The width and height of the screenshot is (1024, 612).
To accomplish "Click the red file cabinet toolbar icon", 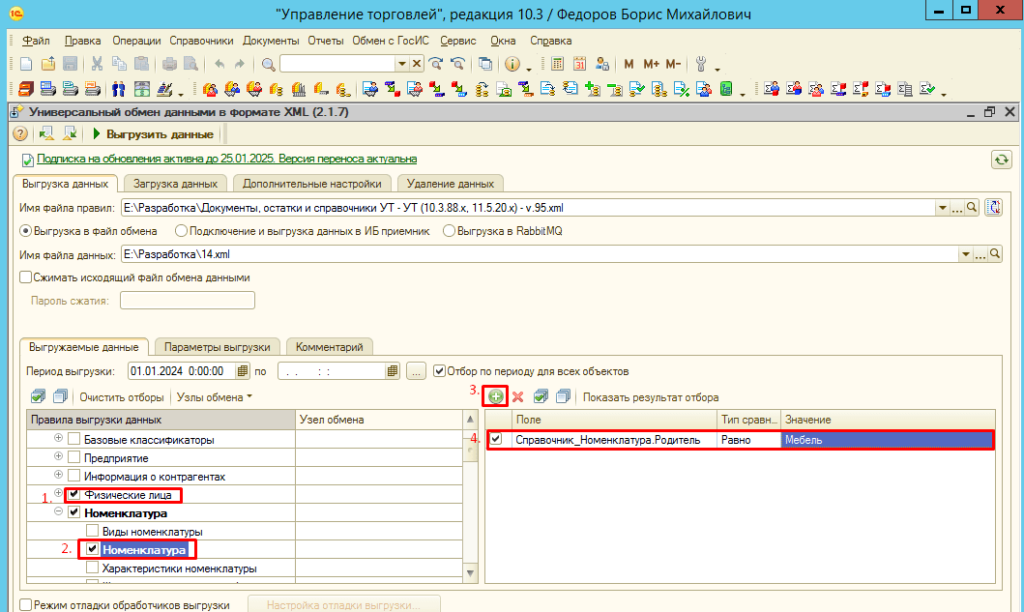I will [25, 89].
